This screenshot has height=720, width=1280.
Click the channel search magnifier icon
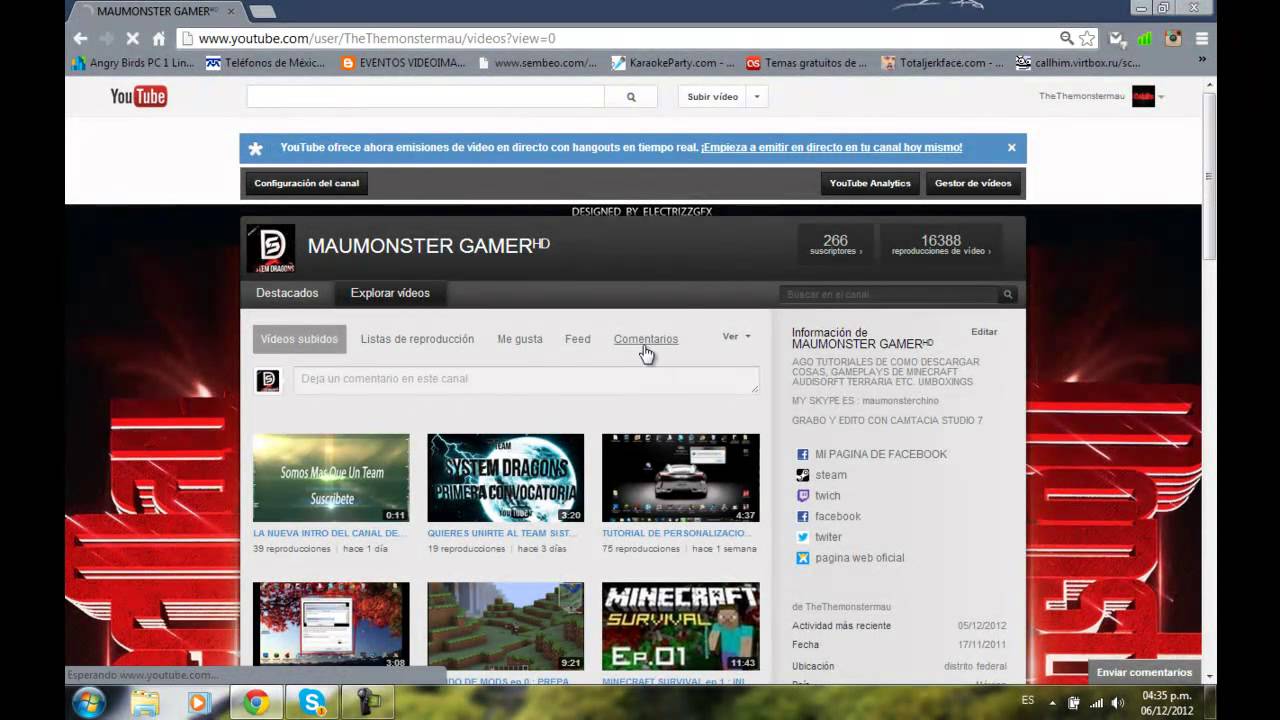point(1008,294)
